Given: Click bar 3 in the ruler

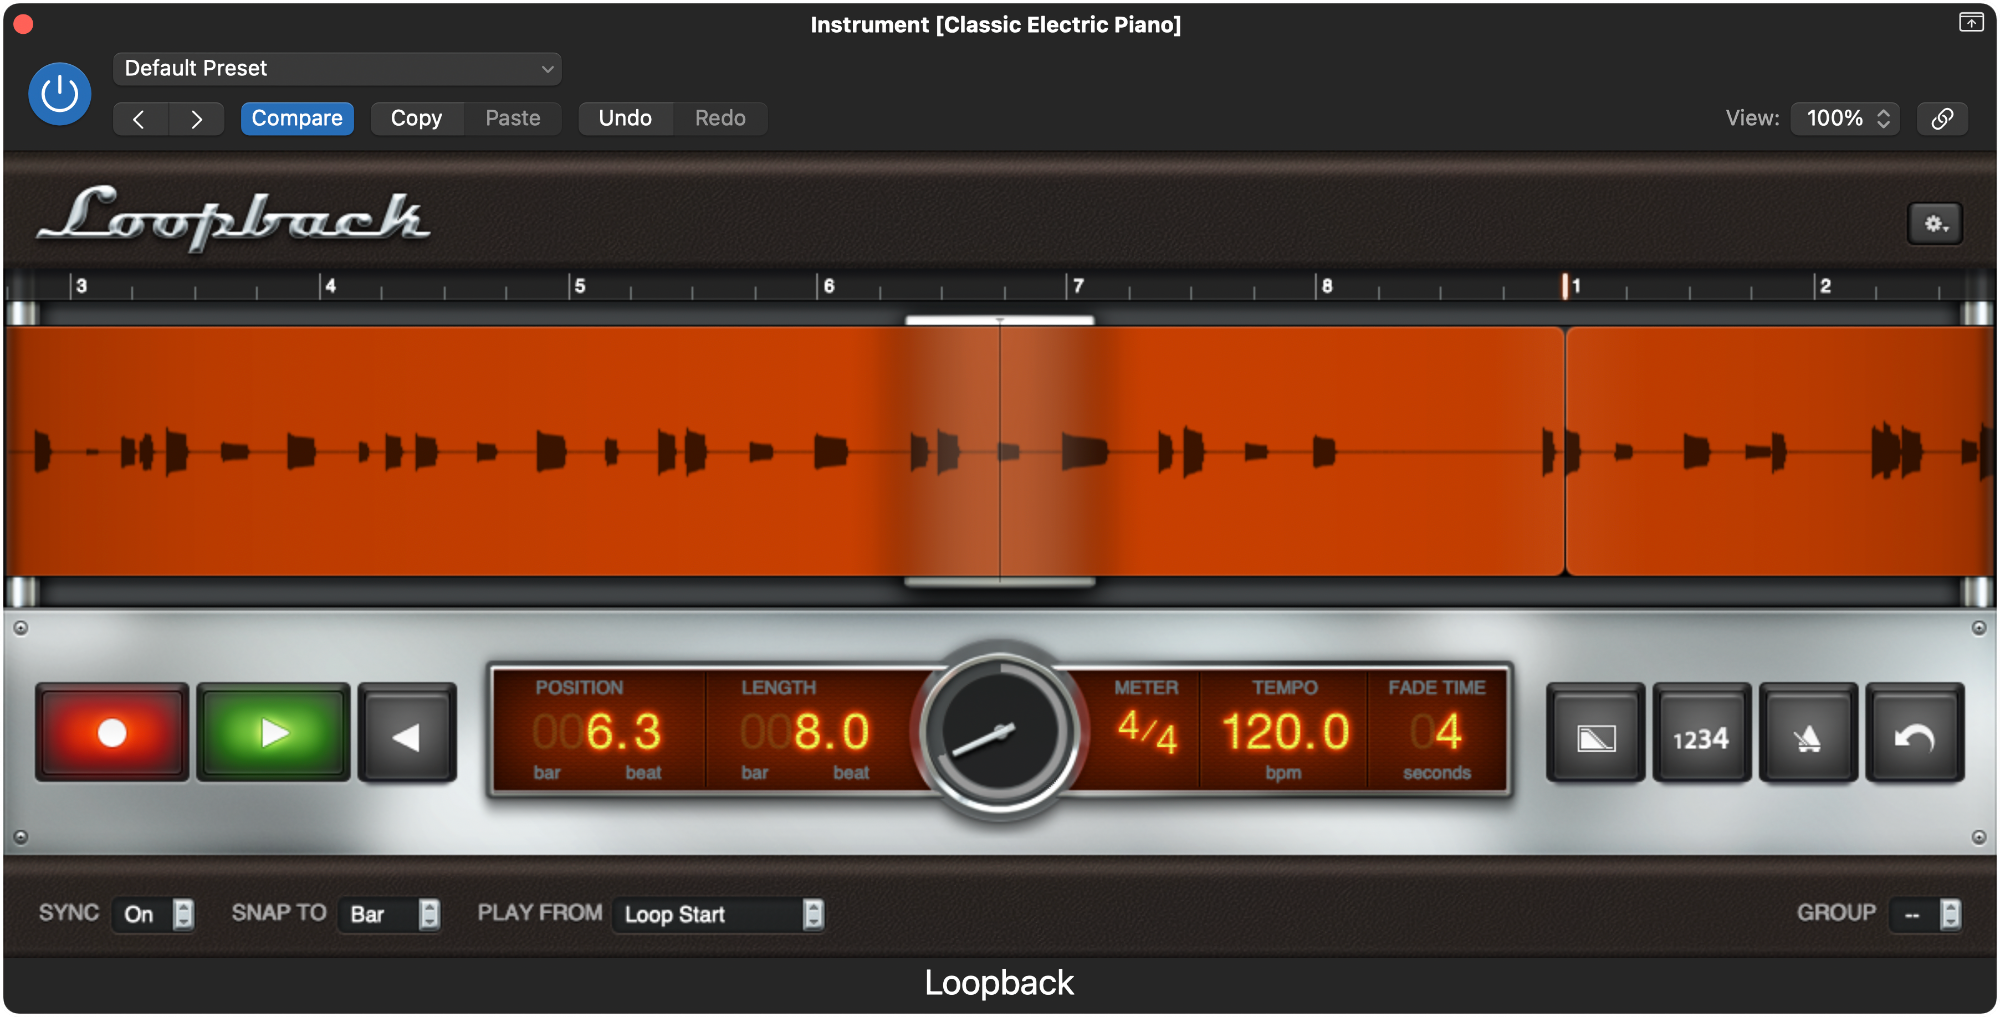Looking at the screenshot, I should pyautogui.click(x=81, y=286).
